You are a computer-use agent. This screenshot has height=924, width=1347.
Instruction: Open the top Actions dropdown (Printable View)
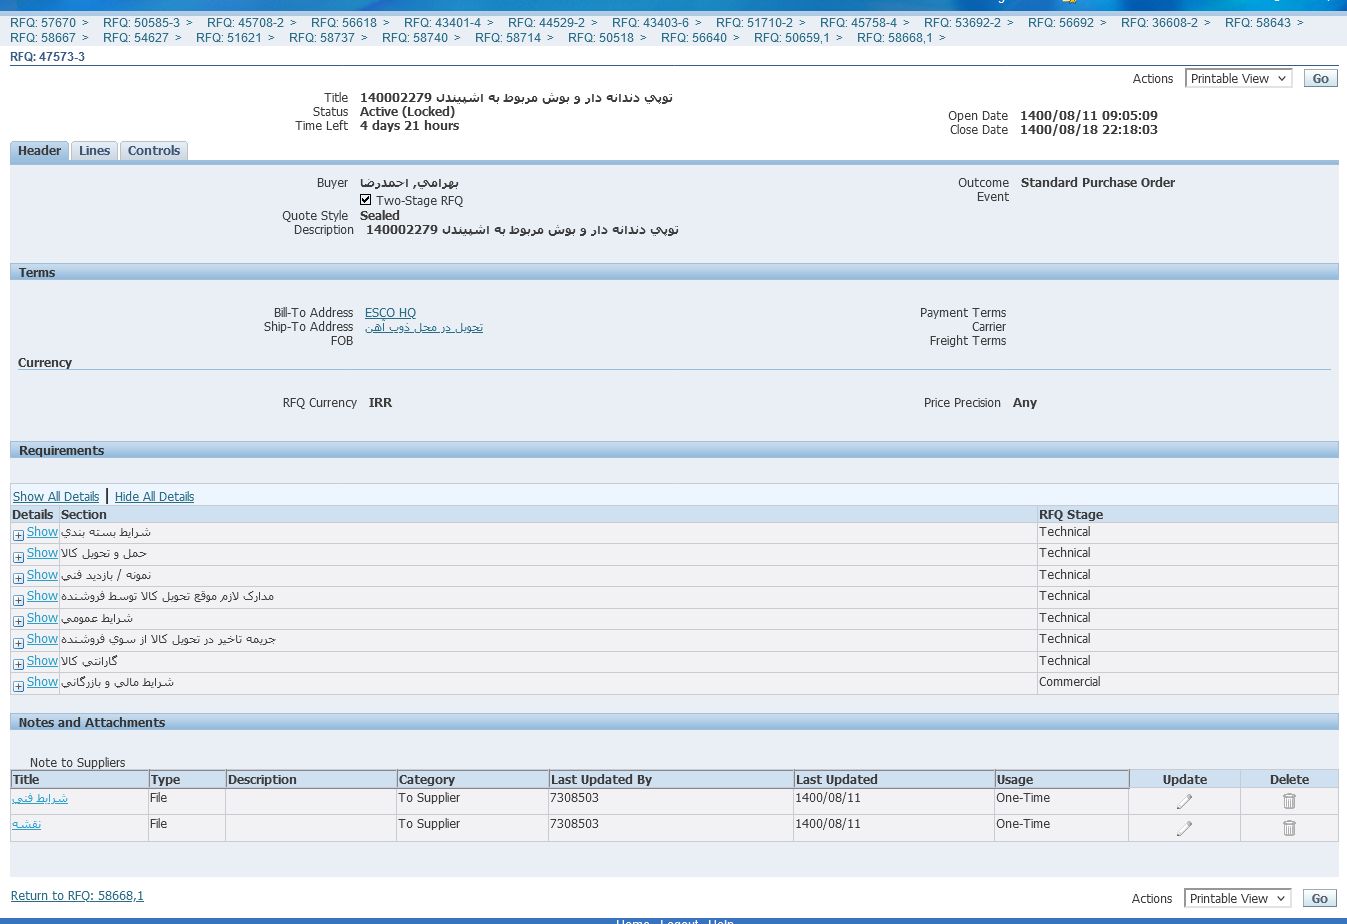tap(1239, 78)
